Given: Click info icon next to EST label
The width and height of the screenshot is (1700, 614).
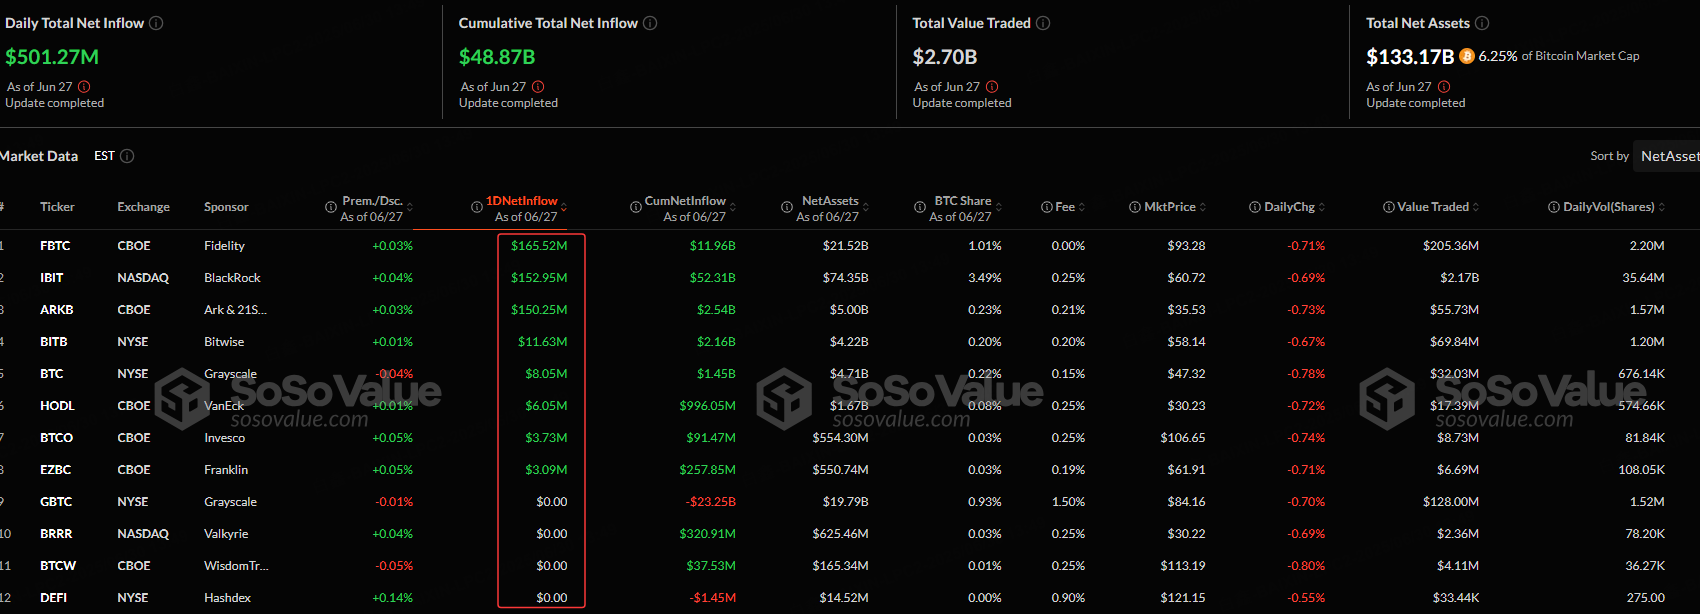Looking at the screenshot, I should [127, 156].
